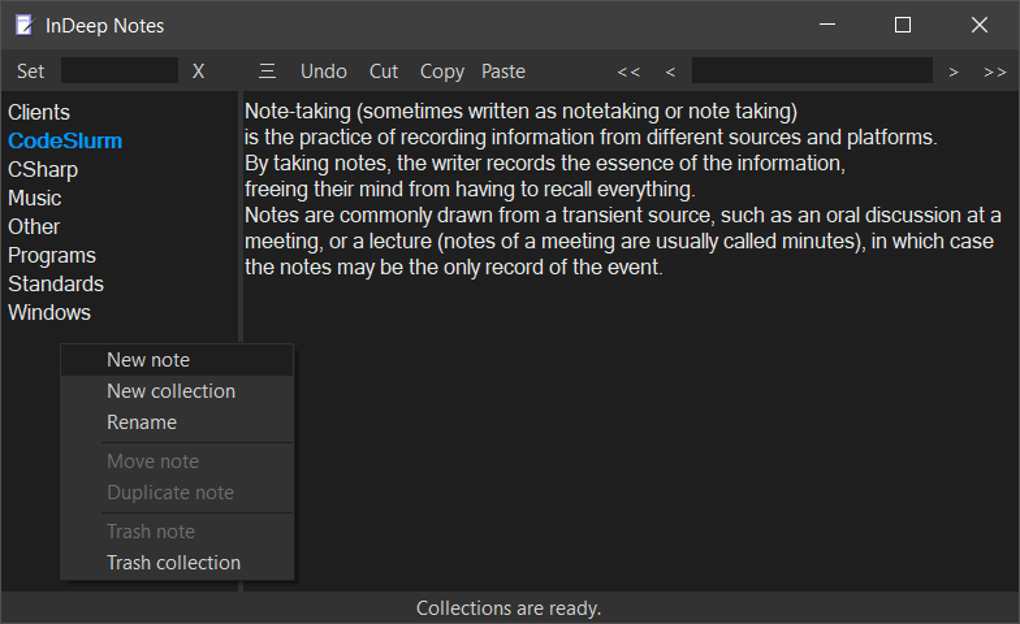Click the InDeep Notes application icon

coord(22,25)
